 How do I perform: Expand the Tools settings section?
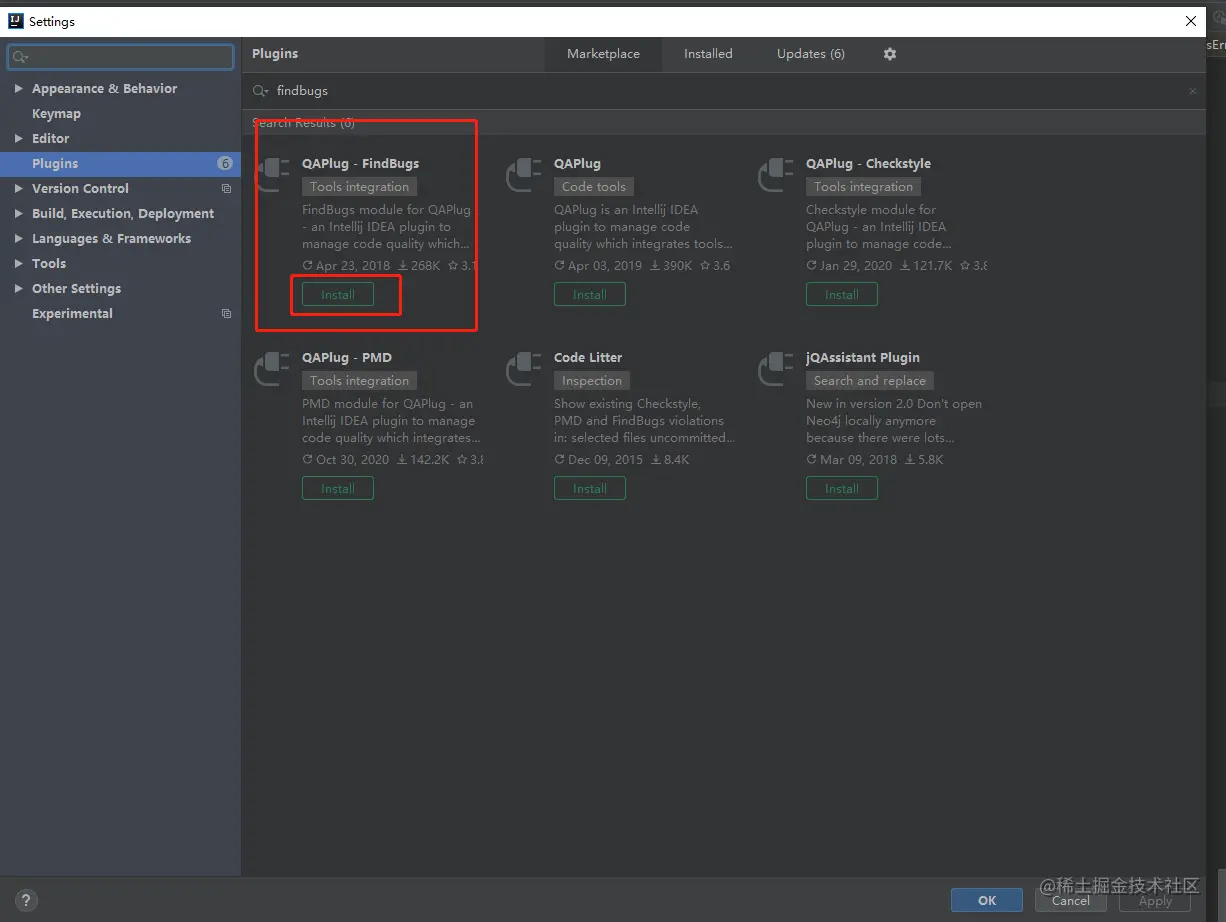click(18, 264)
